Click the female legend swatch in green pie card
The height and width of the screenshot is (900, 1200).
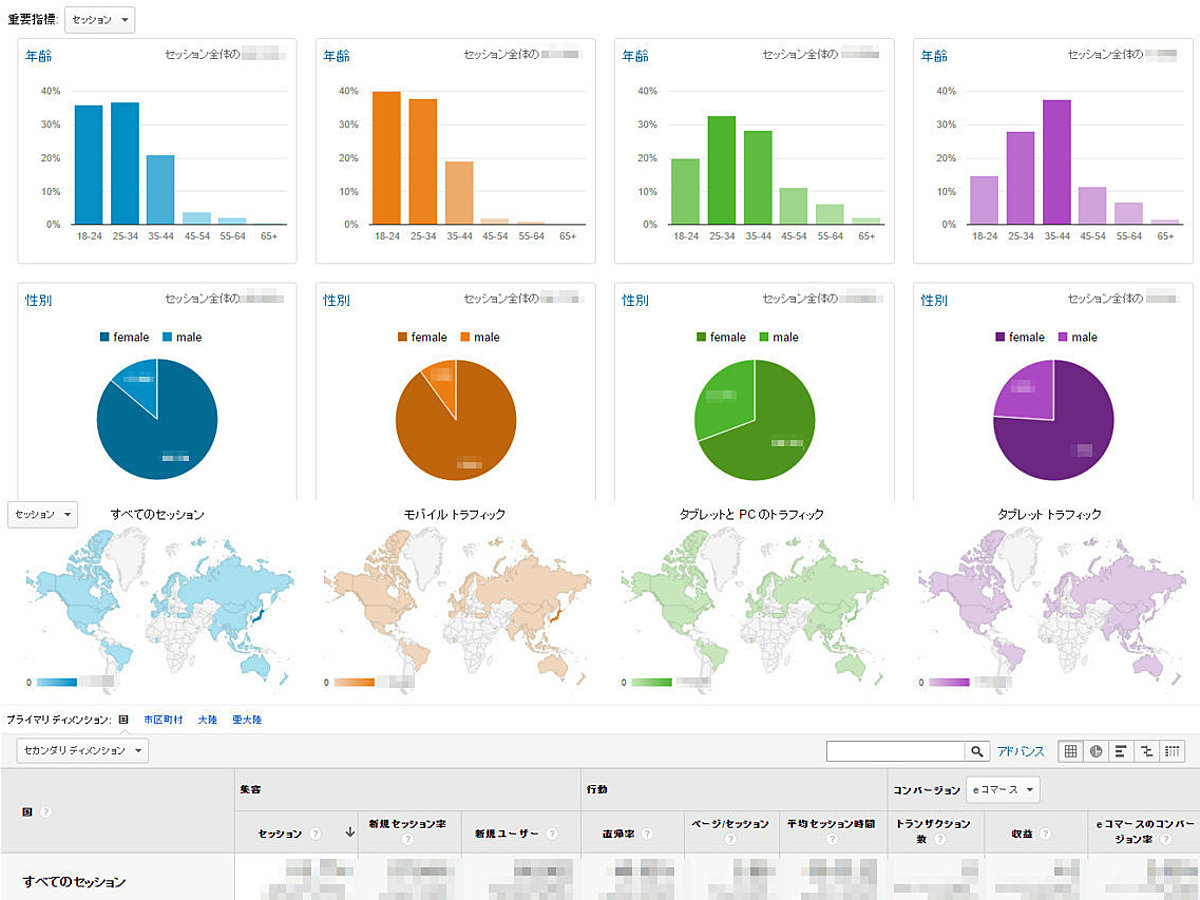click(x=701, y=337)
